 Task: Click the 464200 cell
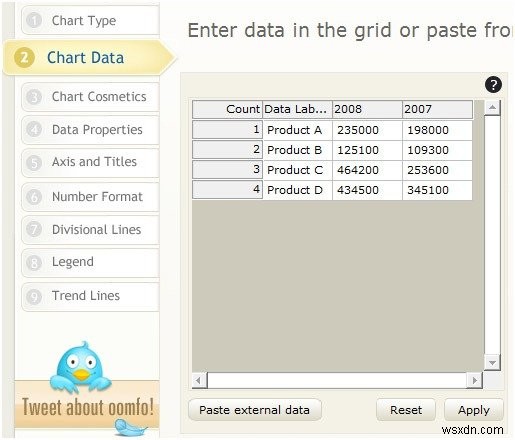(367, 170)
